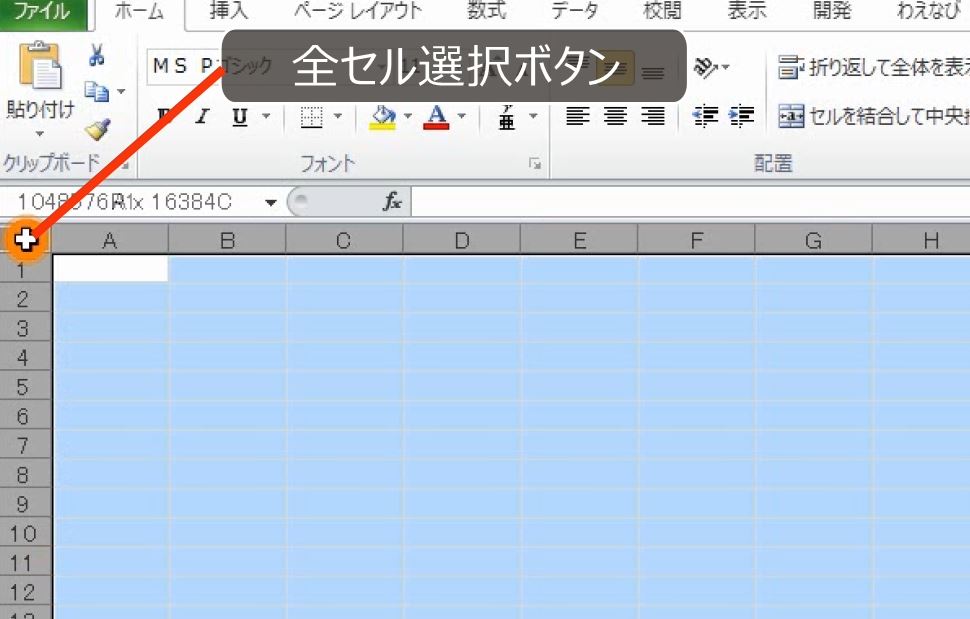Select column E header
The image size is (970, 619).
[579, 240]
